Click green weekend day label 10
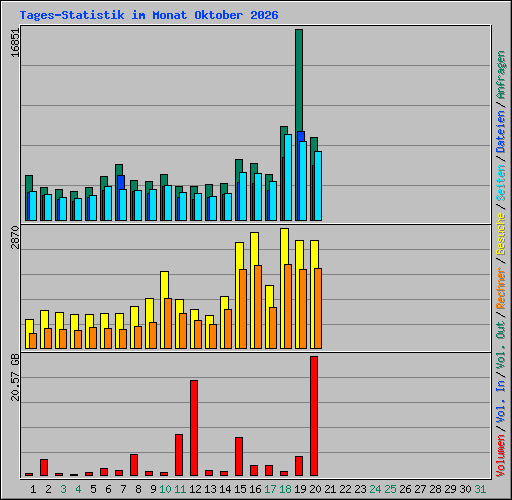 tap(165, 489)
